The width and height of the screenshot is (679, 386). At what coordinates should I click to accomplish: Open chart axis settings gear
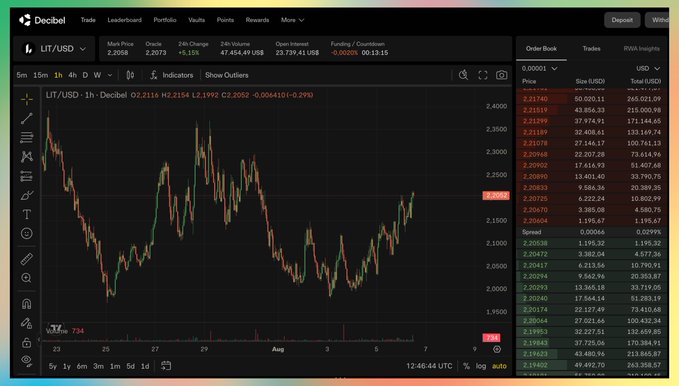click(497, 349)
